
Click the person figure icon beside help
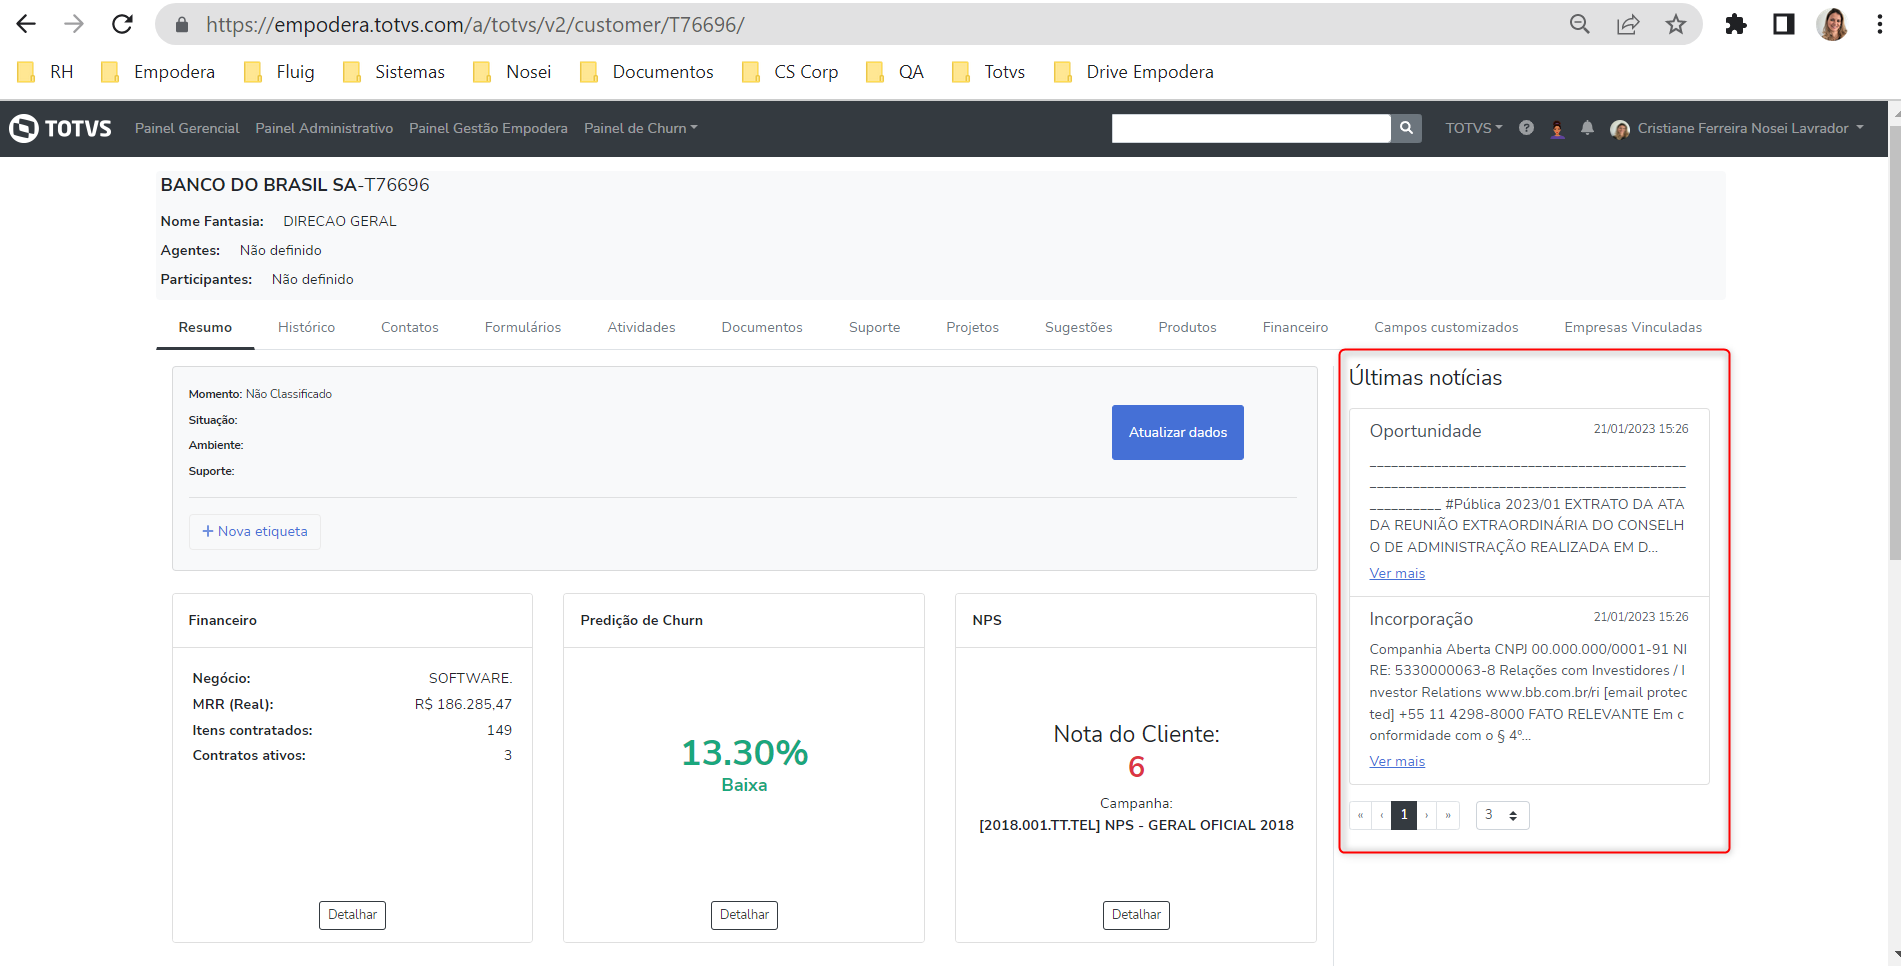(1557, 128)
